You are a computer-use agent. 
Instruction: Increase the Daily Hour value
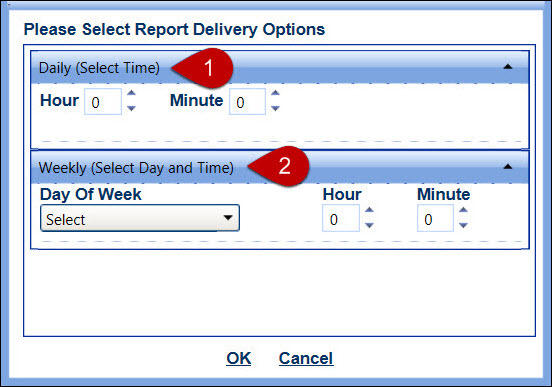coord(131,93)
